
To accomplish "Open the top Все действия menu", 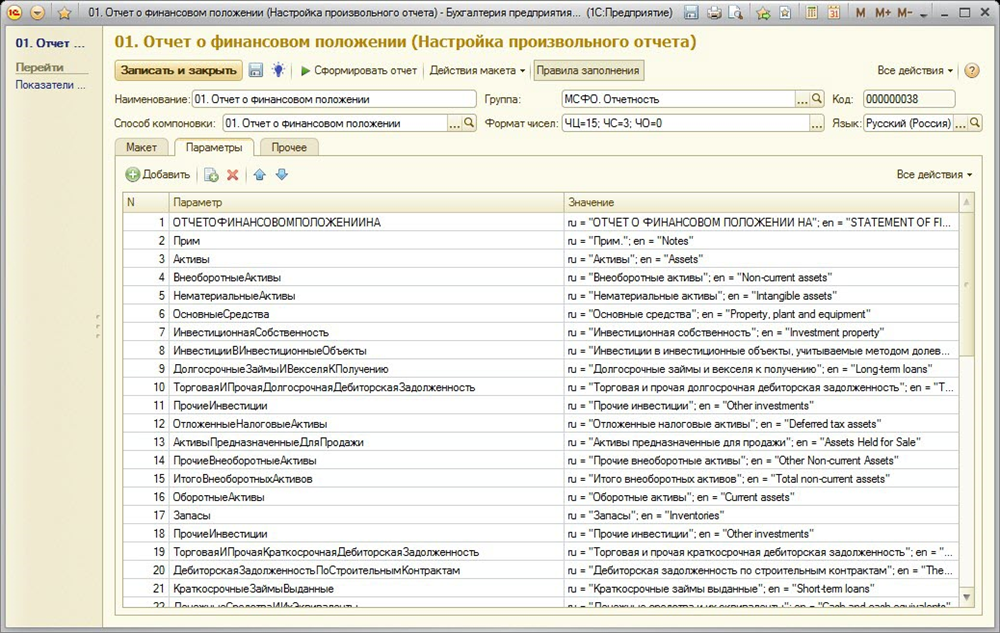I will coord(914,71).
